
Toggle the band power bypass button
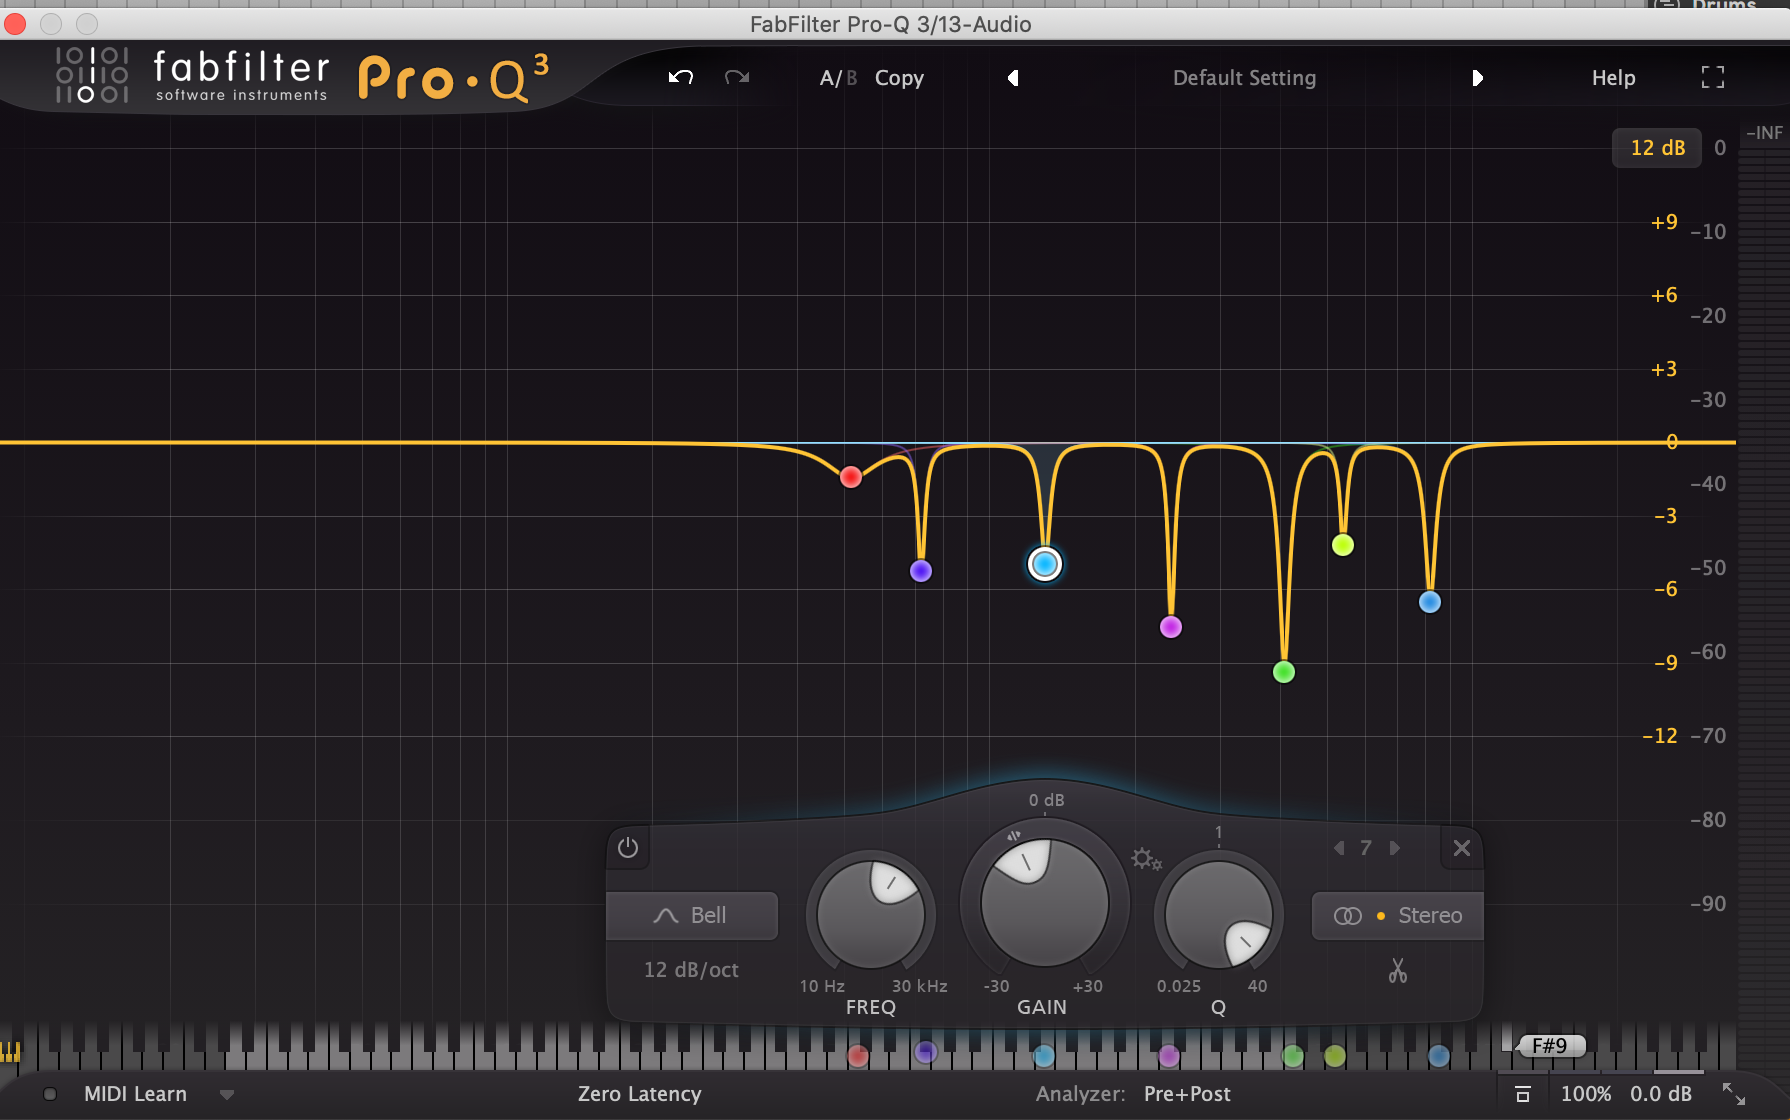(x=628, y=848)
